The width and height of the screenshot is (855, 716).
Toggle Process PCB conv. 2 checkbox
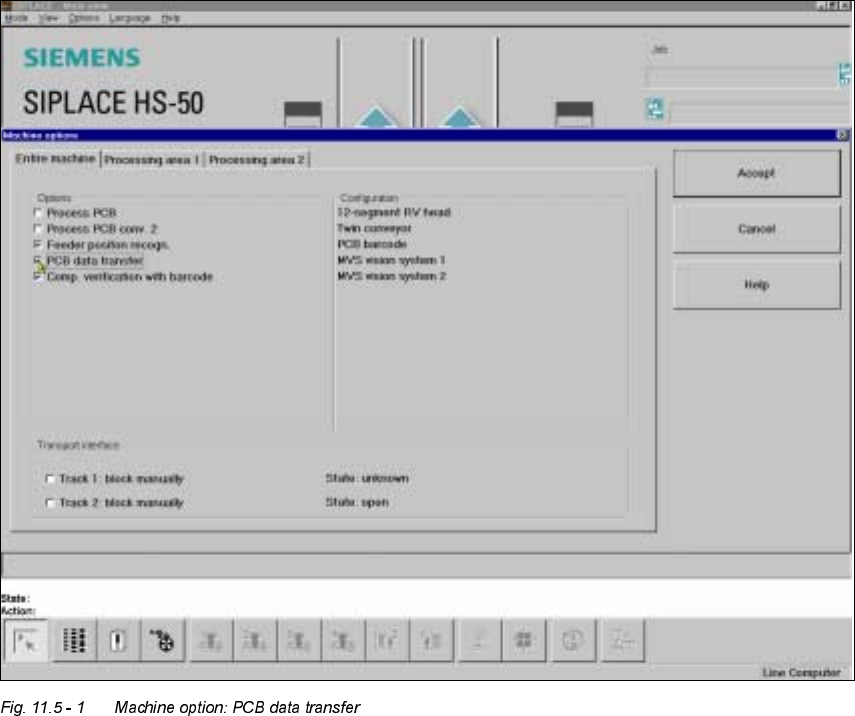click(x=38, y=228)
